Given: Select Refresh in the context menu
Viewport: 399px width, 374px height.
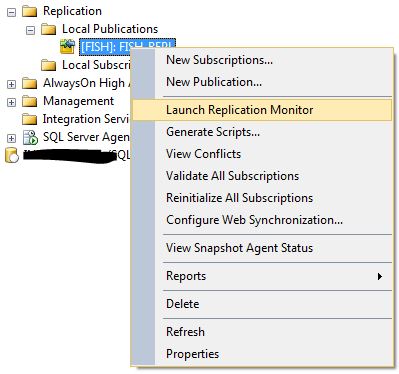Looking at the screenshot, I should pyautogui.click(x=261, y=332).
